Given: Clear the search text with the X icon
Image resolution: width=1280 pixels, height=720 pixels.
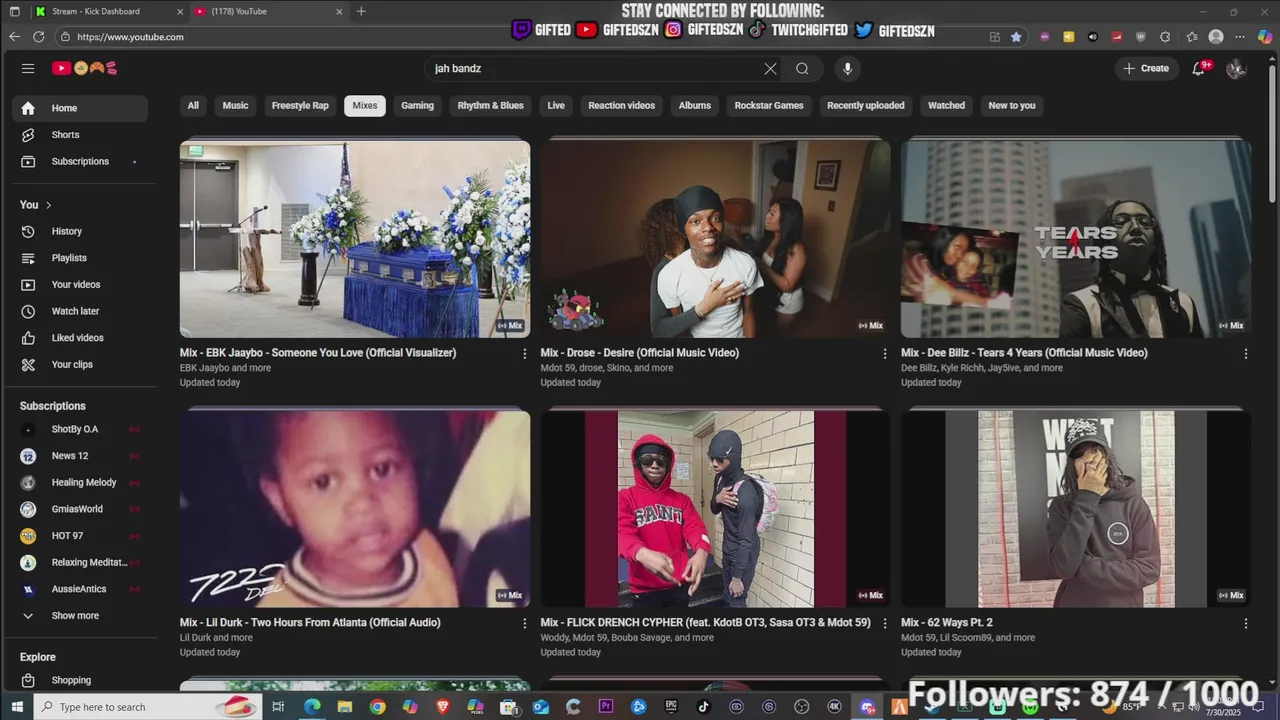Looking at the screenshot, I should tap(770, 69).
